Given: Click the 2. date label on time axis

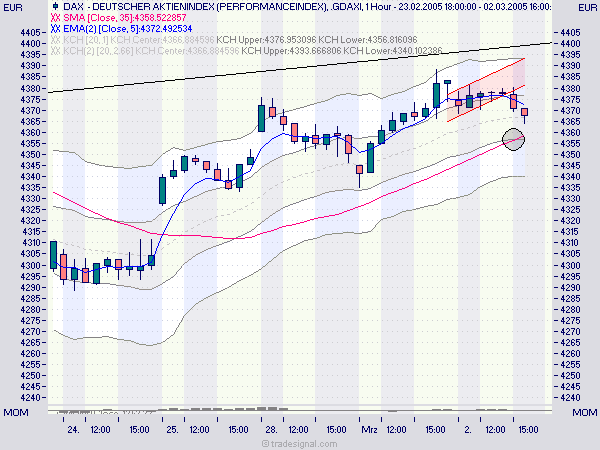Looking at the screenshot, I should pos(468,430).
